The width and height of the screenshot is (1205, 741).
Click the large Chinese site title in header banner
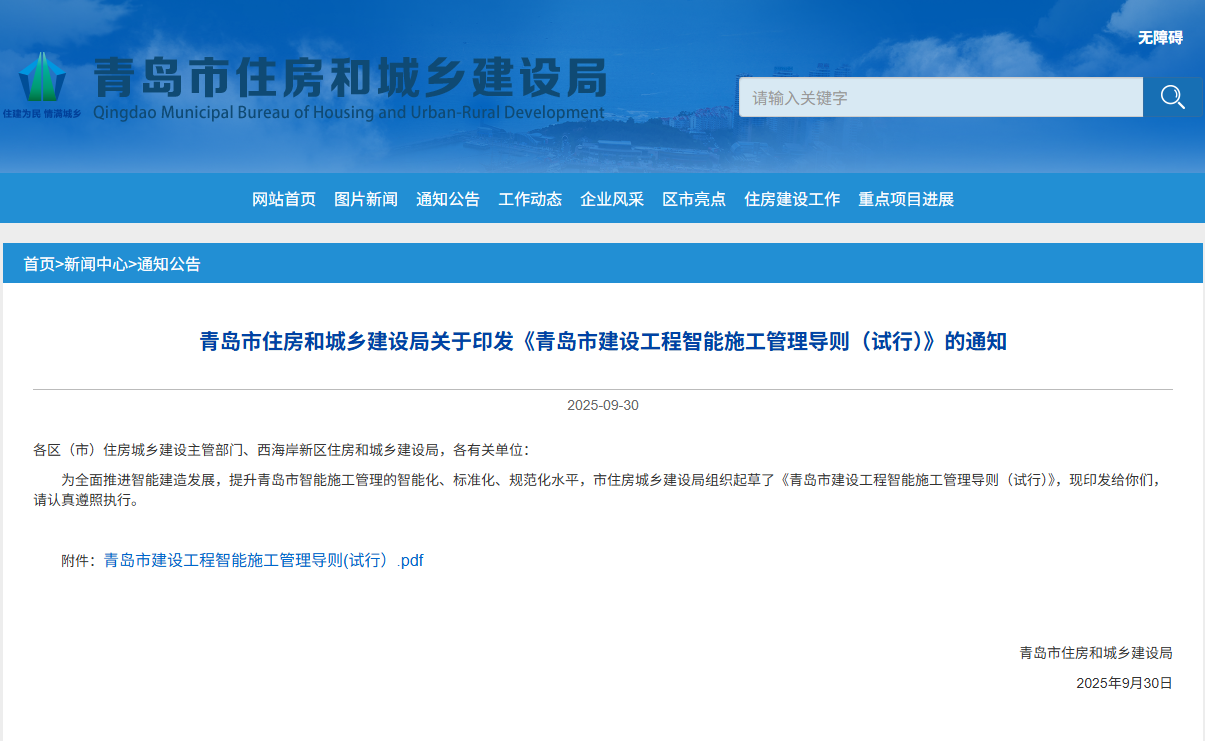click(x=350, y=76)
